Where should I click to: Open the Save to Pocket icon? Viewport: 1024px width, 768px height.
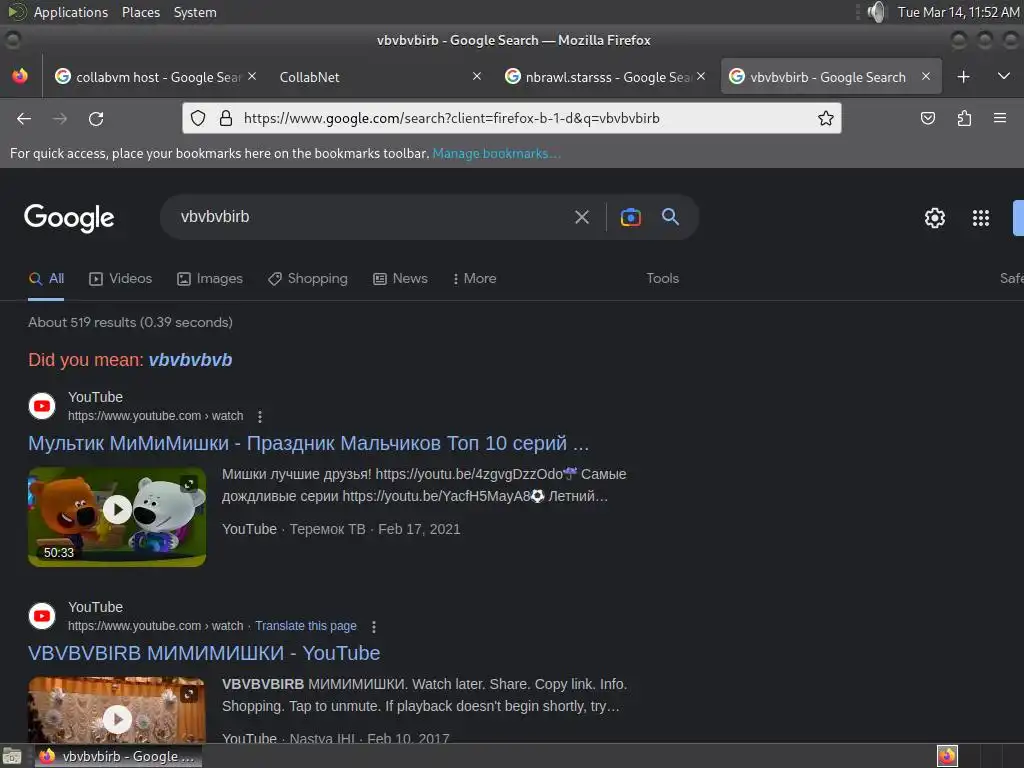tap(927, 118)
